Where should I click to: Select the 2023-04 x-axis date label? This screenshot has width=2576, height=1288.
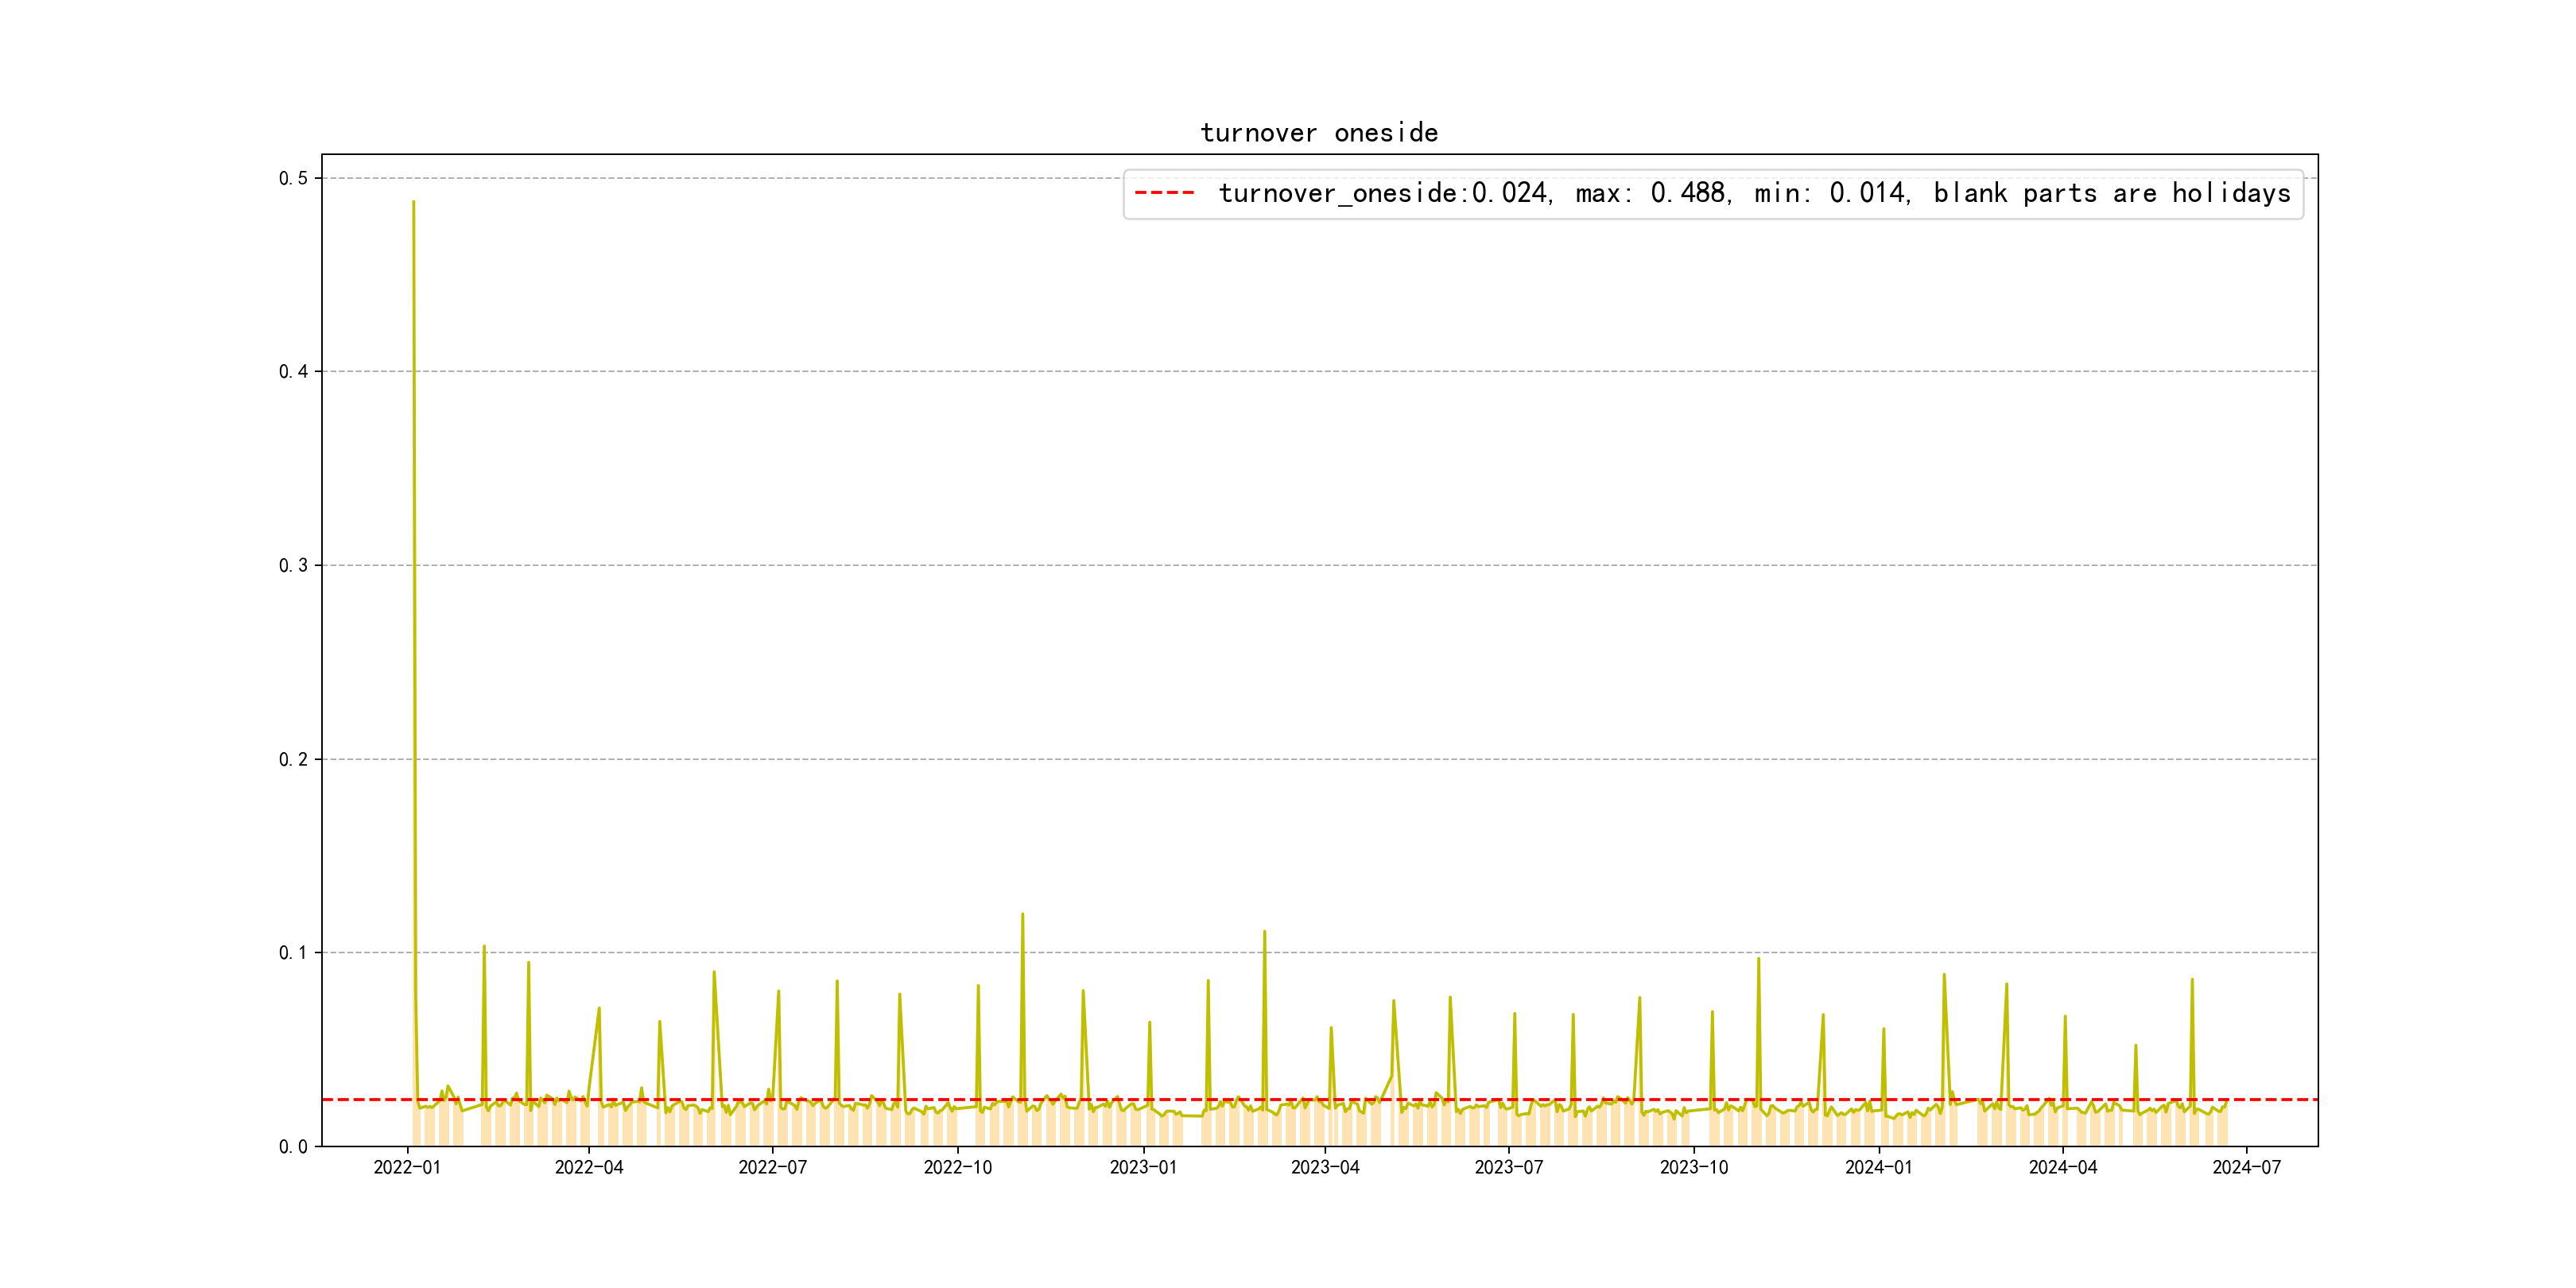pyautogui.click(x=1325, y=1167)
